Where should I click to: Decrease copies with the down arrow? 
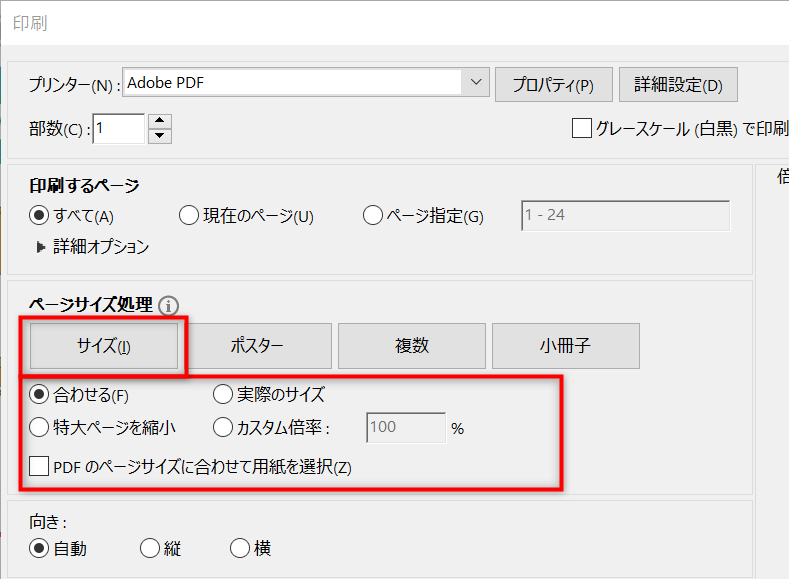pyautogui.click(x=160, y=137)
